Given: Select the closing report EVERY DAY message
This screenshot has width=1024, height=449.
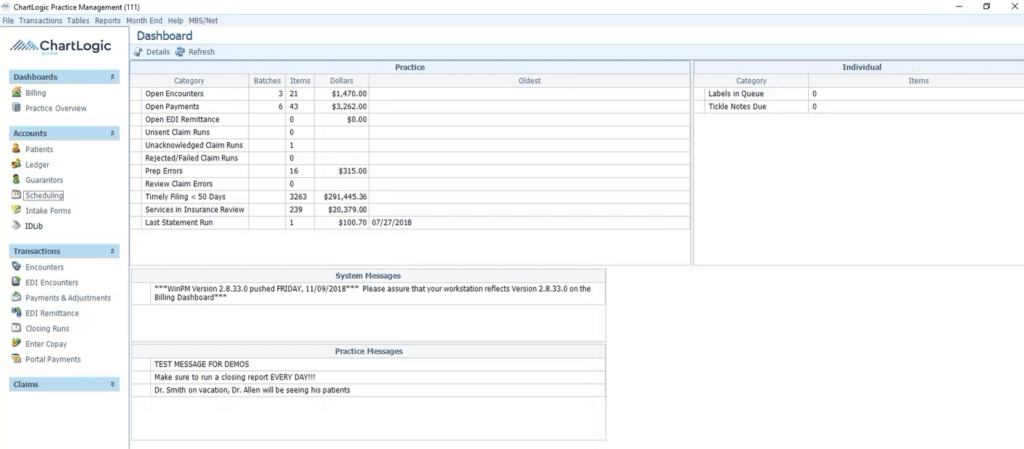Looking at the screenshot, I should tap(368, 377).
